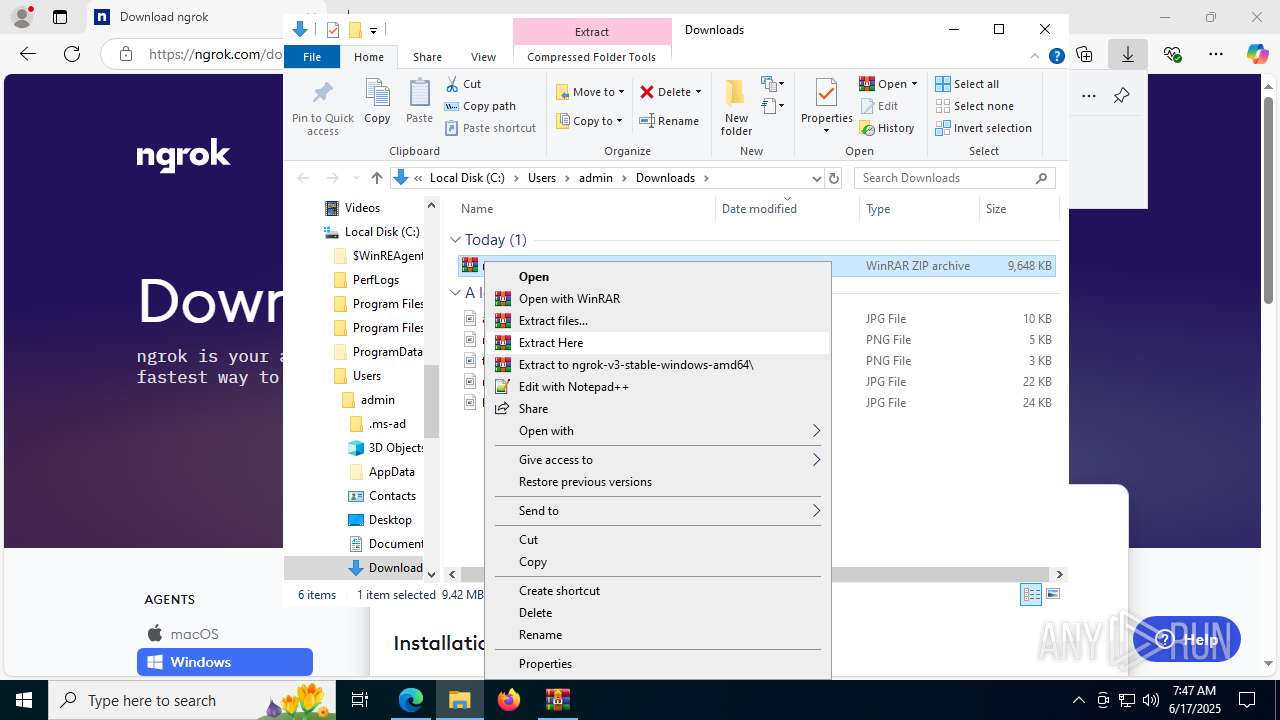Image resolution: width=1280 pixels, height=720 pixels.
Task: Create a New folder from ribbon
Action: [736, 108]
